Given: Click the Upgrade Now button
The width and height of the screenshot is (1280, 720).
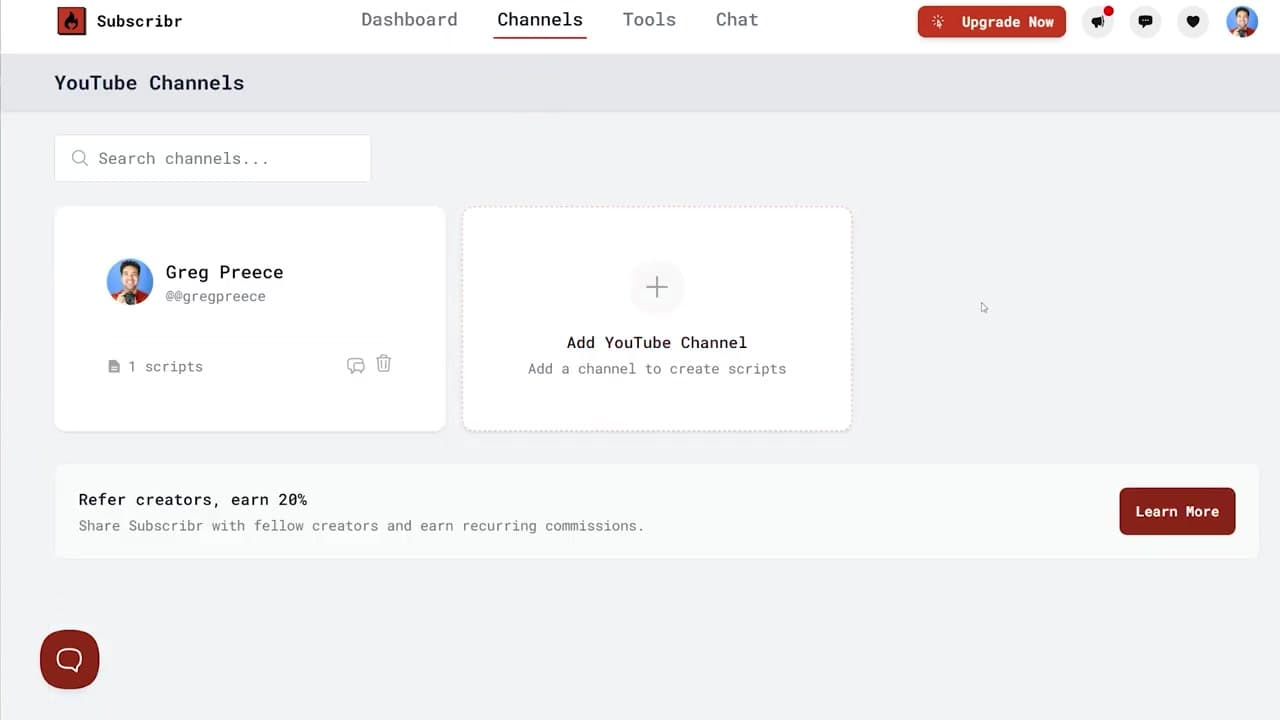Looking at the screenshot, I should tap(992, 22).
